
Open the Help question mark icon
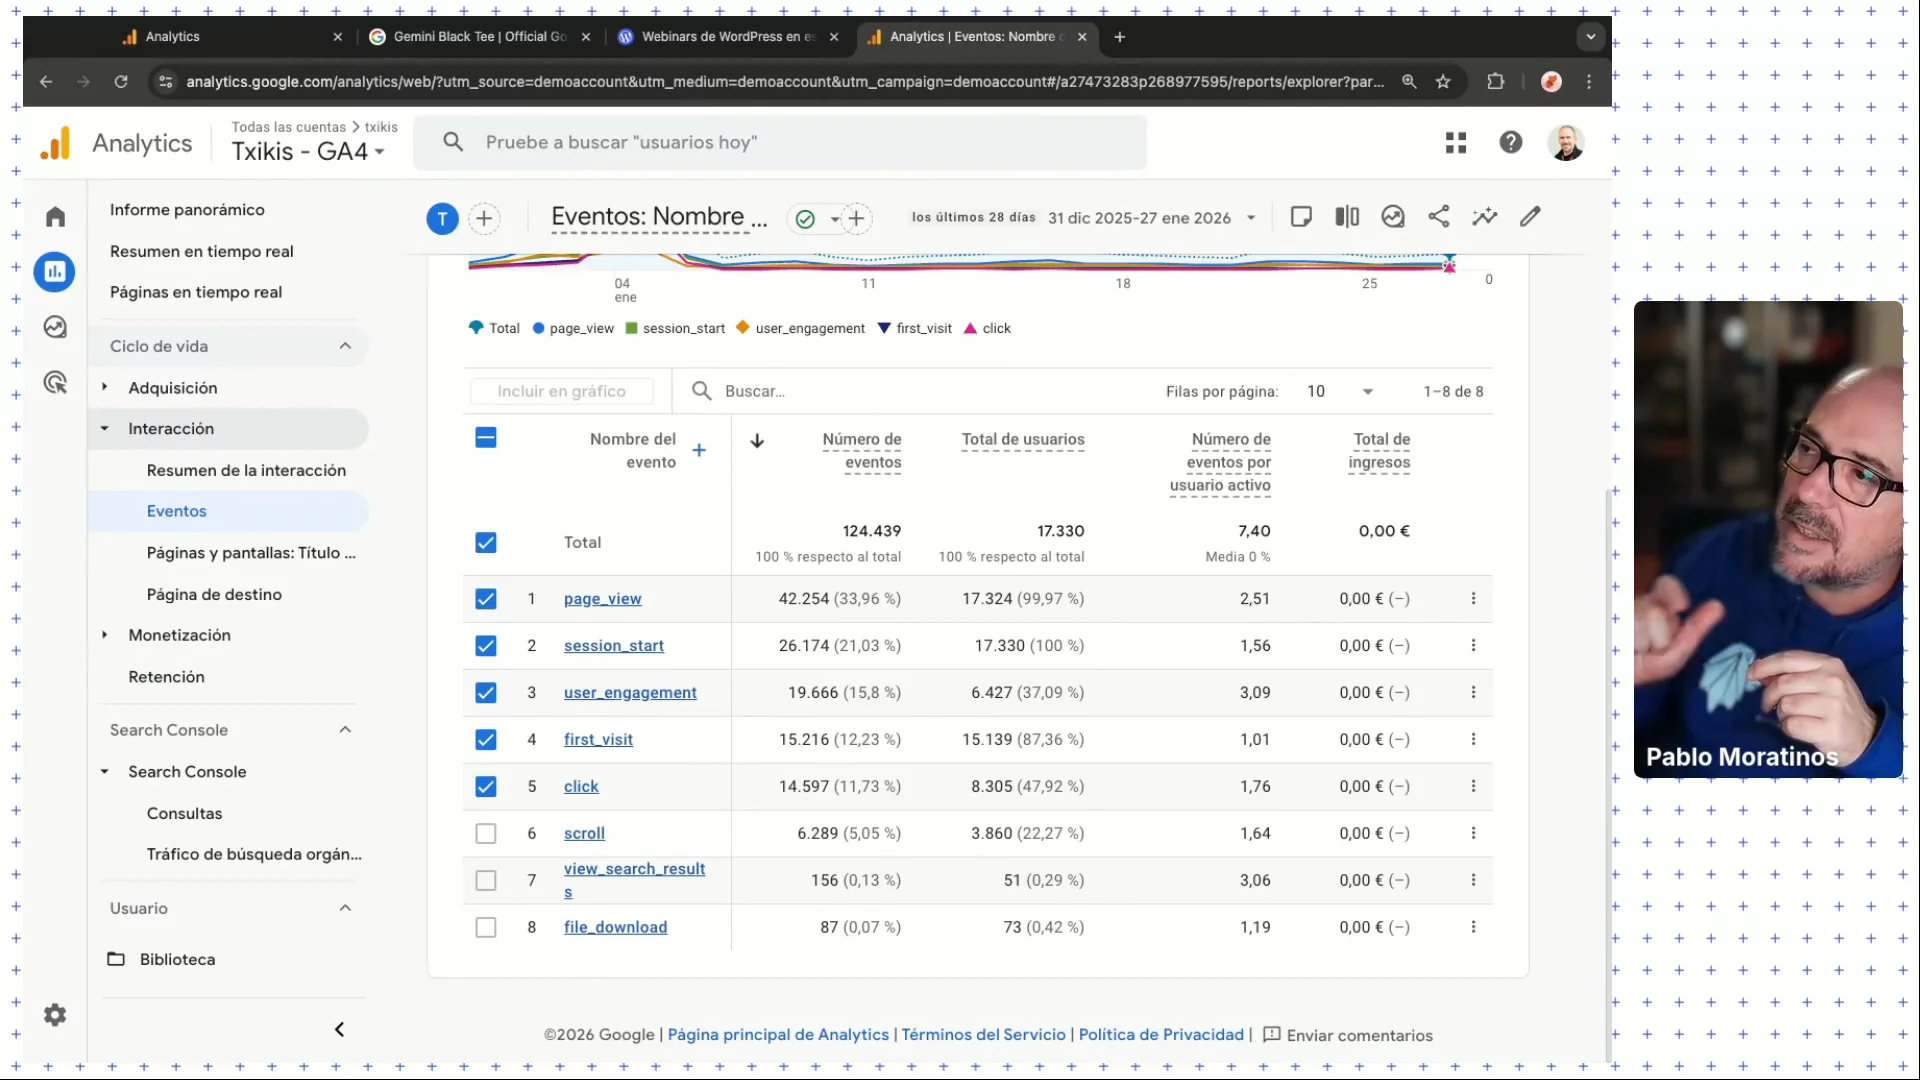[1510, 143]
